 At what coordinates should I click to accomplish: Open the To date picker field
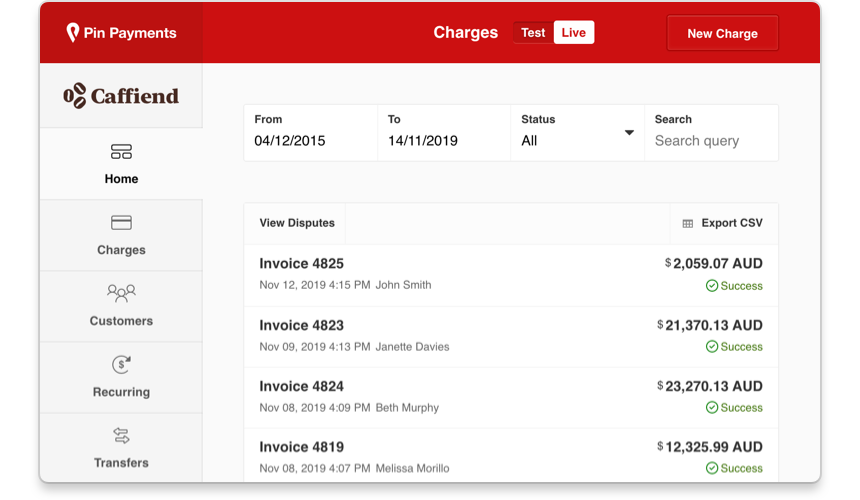[x=443, y=141]
